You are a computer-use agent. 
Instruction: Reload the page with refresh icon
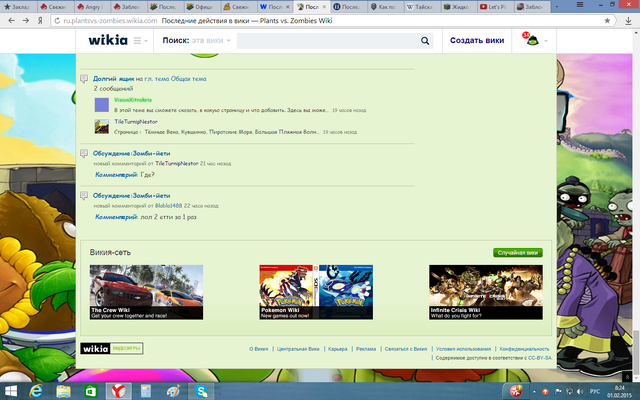tap(57, 21)
